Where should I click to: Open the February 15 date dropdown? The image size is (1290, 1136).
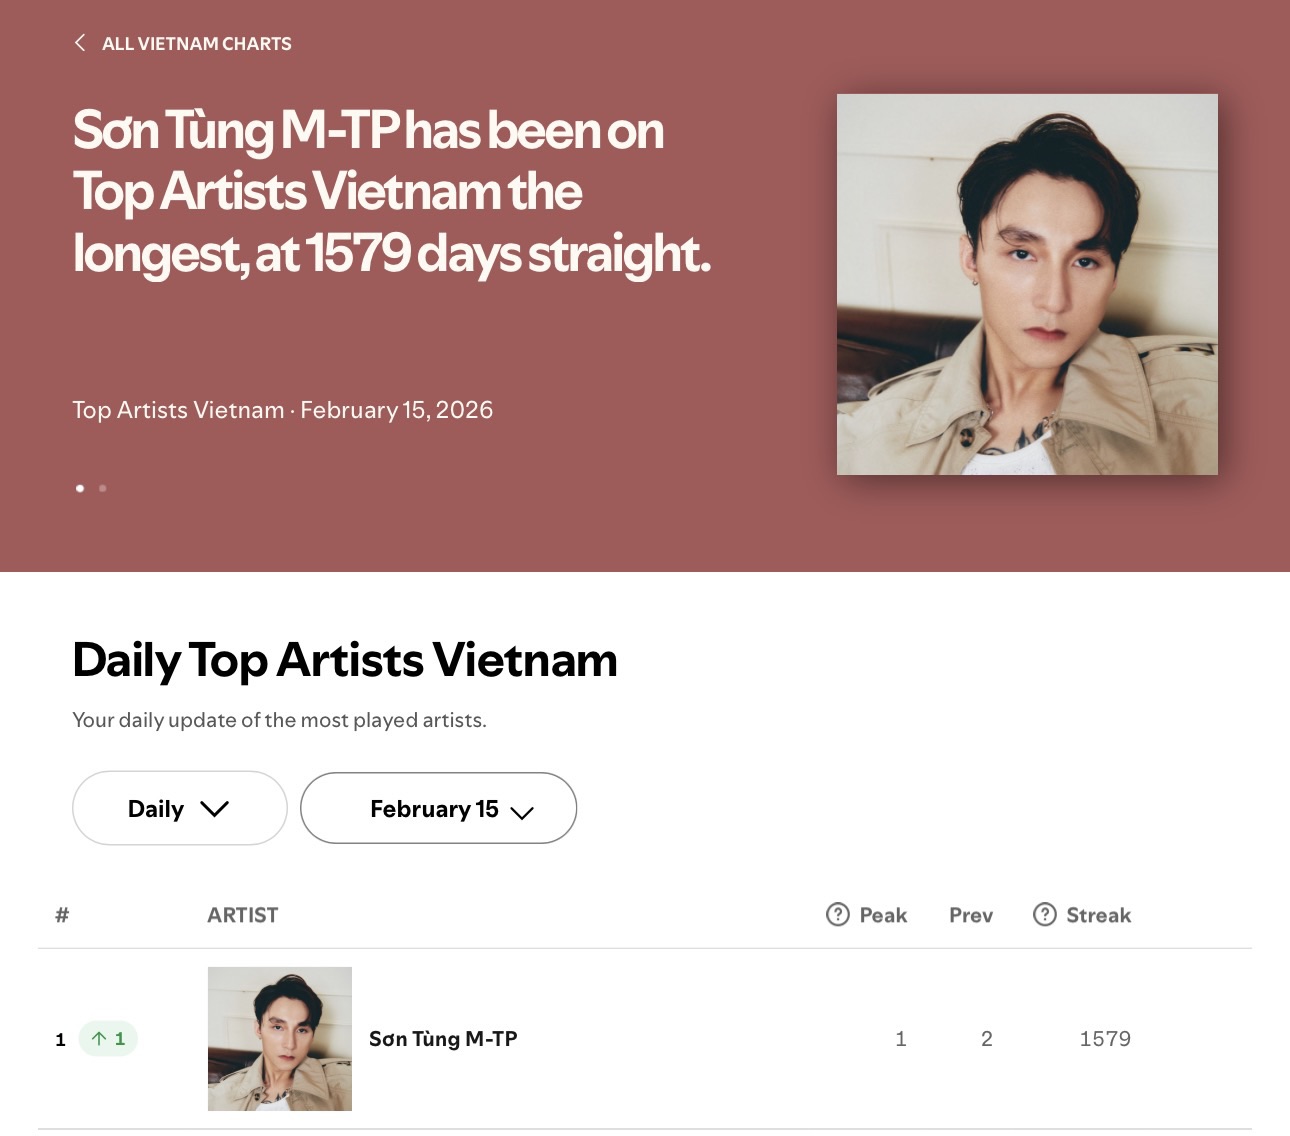click(x=438, y=808)
